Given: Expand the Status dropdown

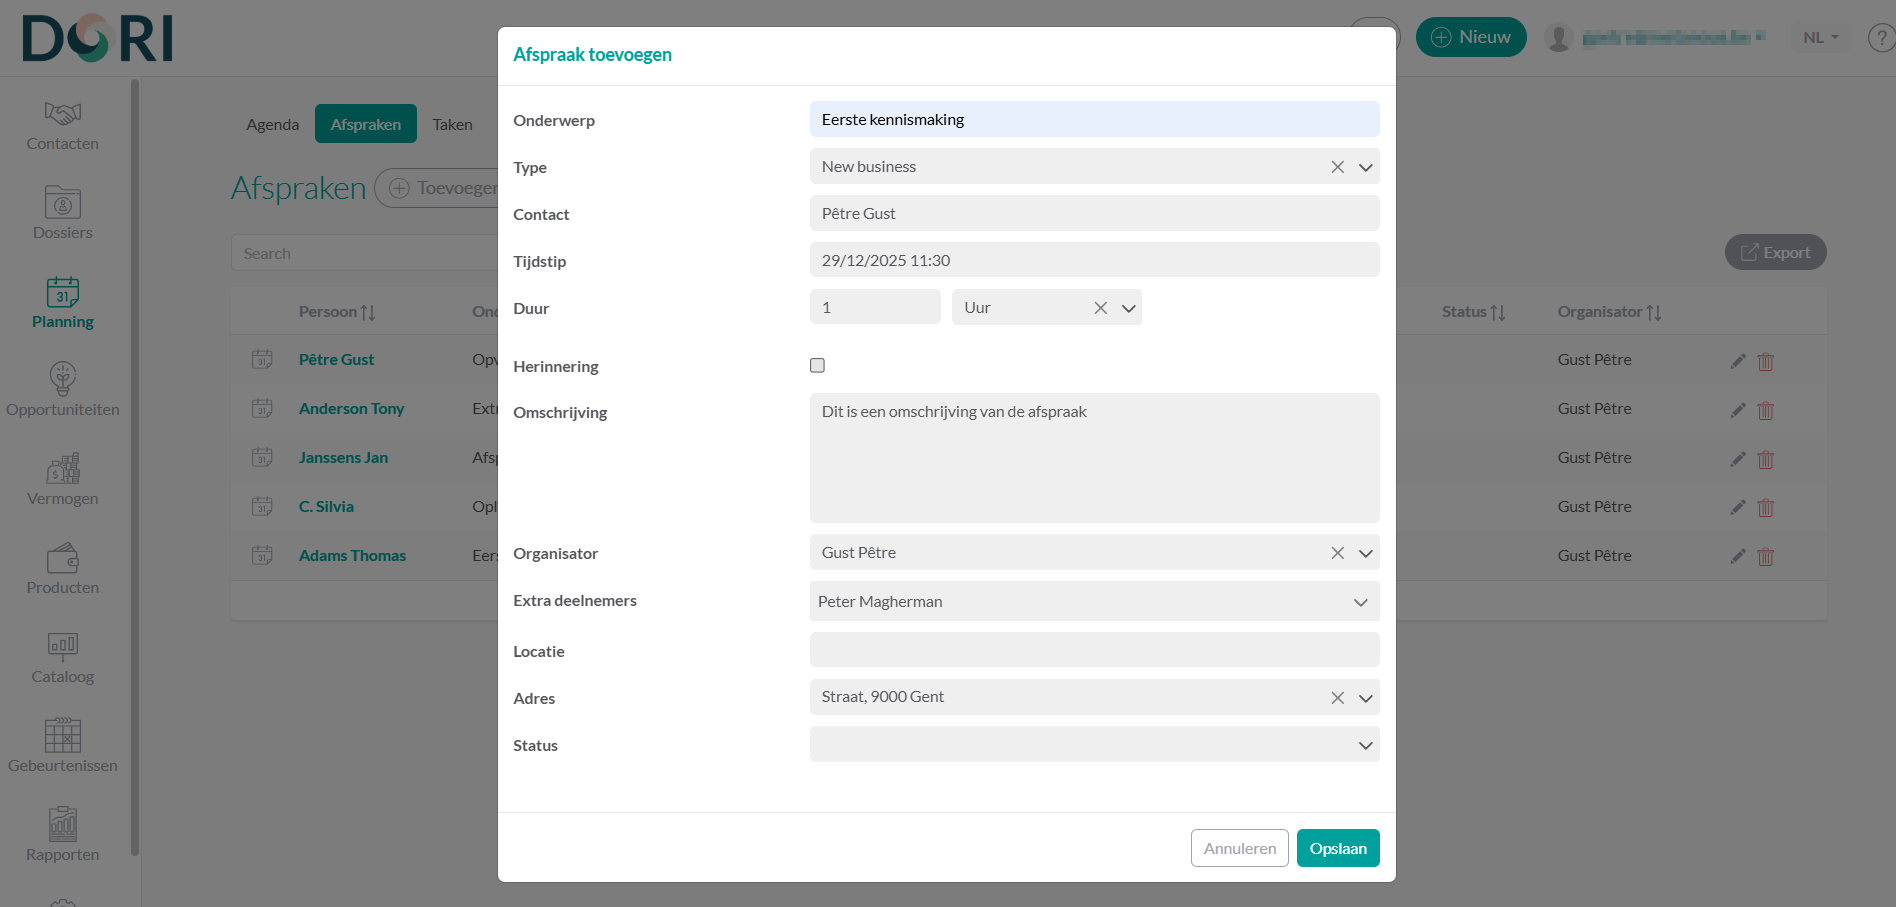Looking at the screenshot, I should [1365, 746].
